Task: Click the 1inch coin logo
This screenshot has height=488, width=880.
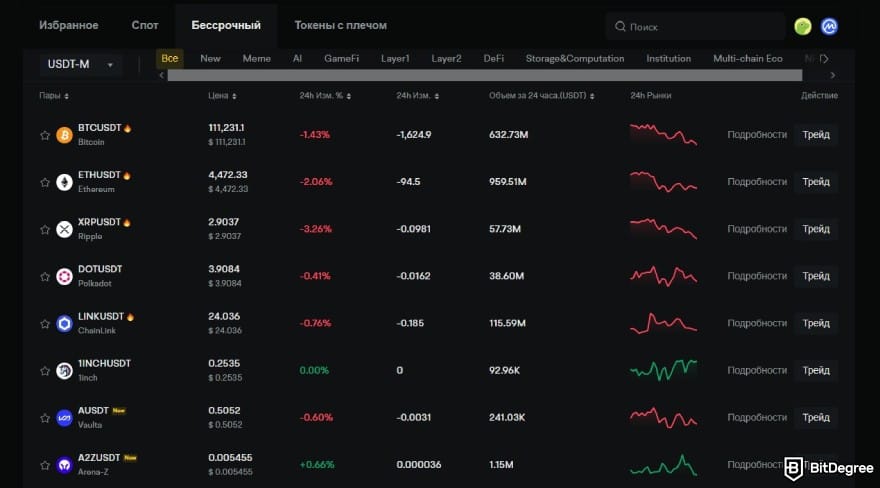Action: pyautogui.click(x=65, y=371)
